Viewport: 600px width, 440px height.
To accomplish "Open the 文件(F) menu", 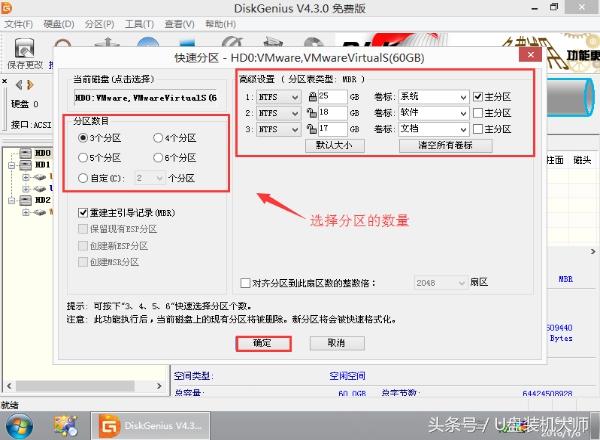I will (18, 24).
